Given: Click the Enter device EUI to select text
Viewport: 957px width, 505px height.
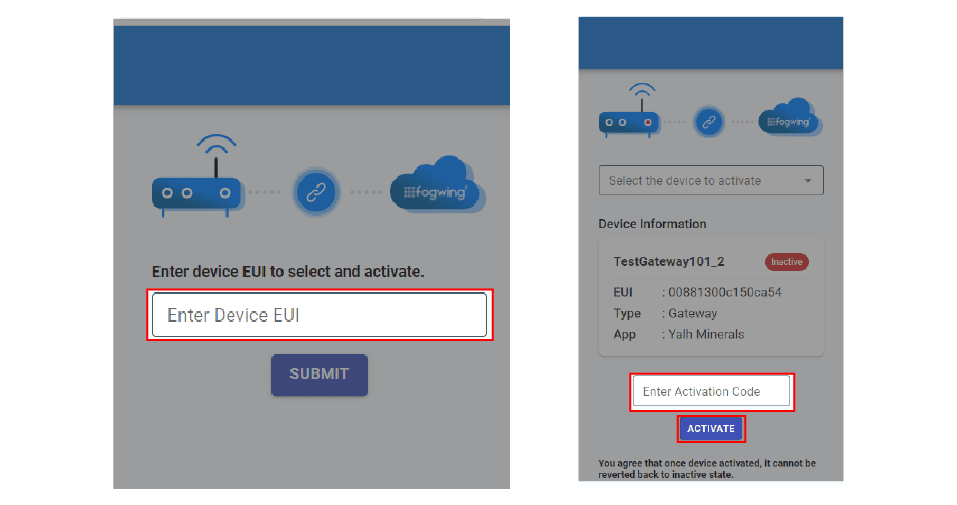Looking at the screenshot, I should 288,272.
